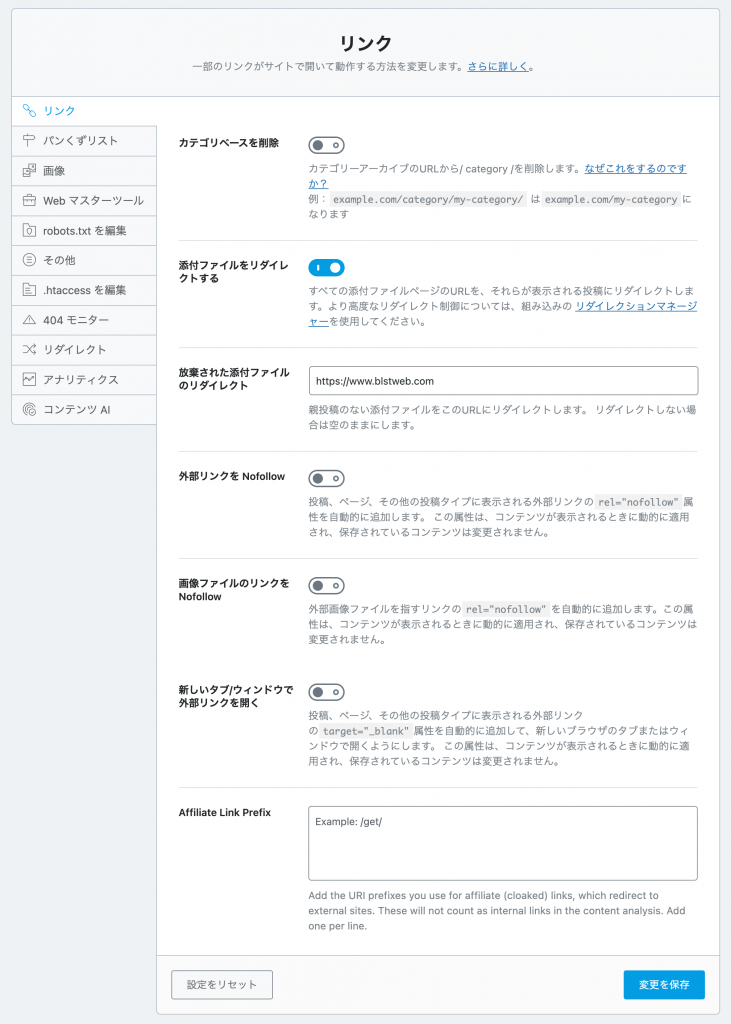731x1024 pixels.
Task: Open the コンテンツ AI tab
Action: pos(84,409)
